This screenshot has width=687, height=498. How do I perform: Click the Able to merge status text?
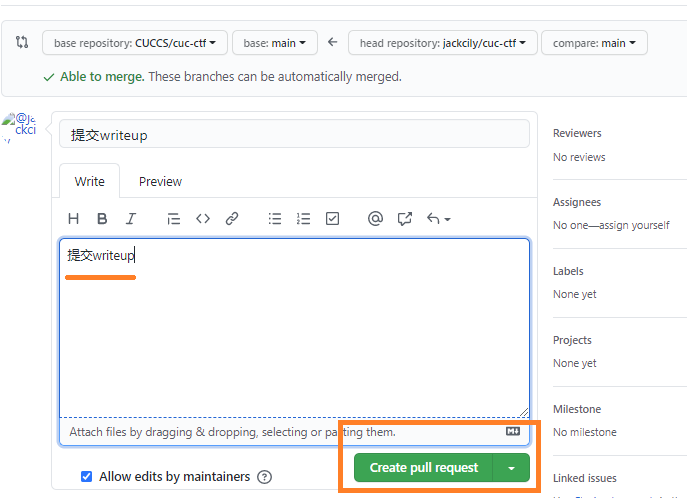102,77
